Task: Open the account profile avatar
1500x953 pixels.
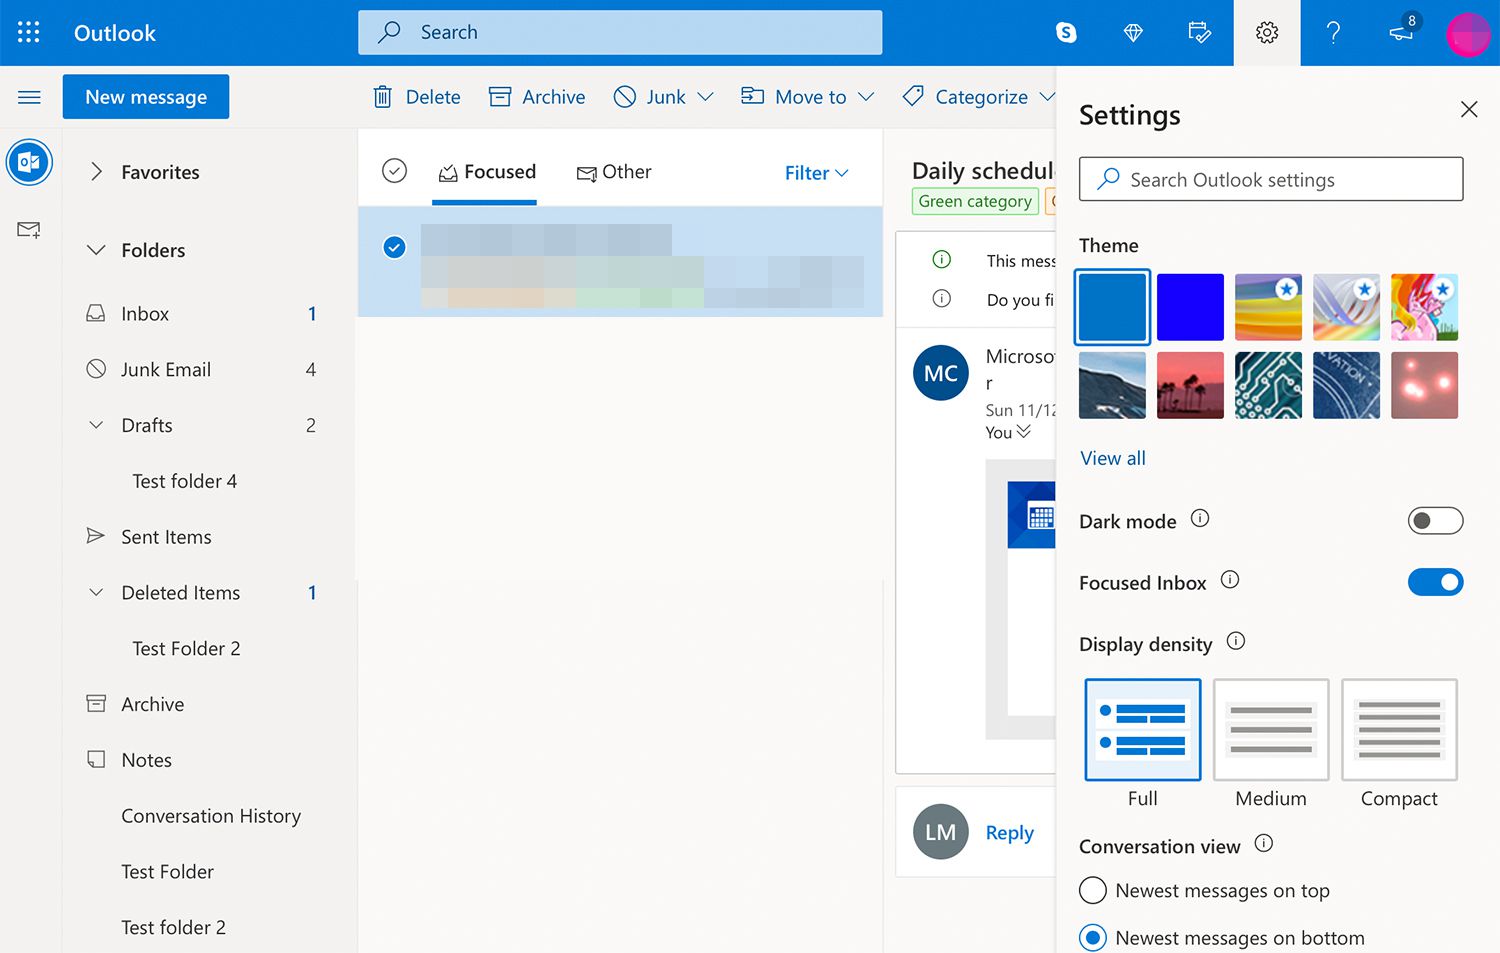Action: pyautogui.click(x=1468, y=34)
